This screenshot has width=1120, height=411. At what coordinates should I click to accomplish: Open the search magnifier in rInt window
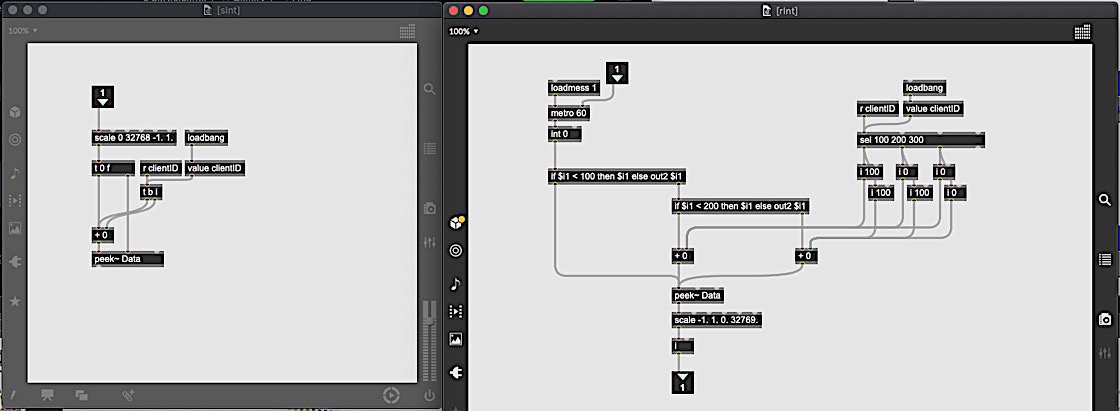pyautogui.click(x=1104, y=200)
